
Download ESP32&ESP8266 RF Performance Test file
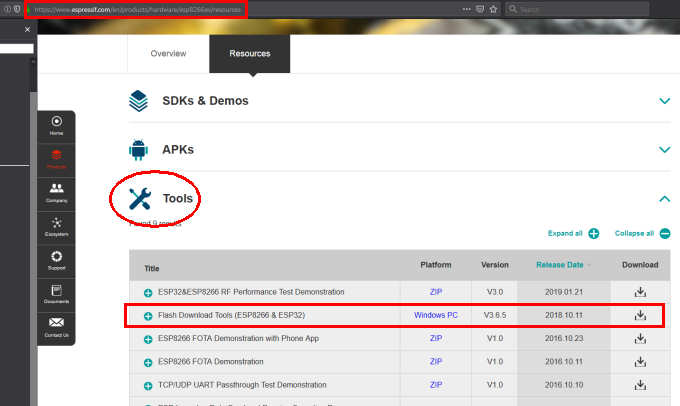click(x=640, y=292)
